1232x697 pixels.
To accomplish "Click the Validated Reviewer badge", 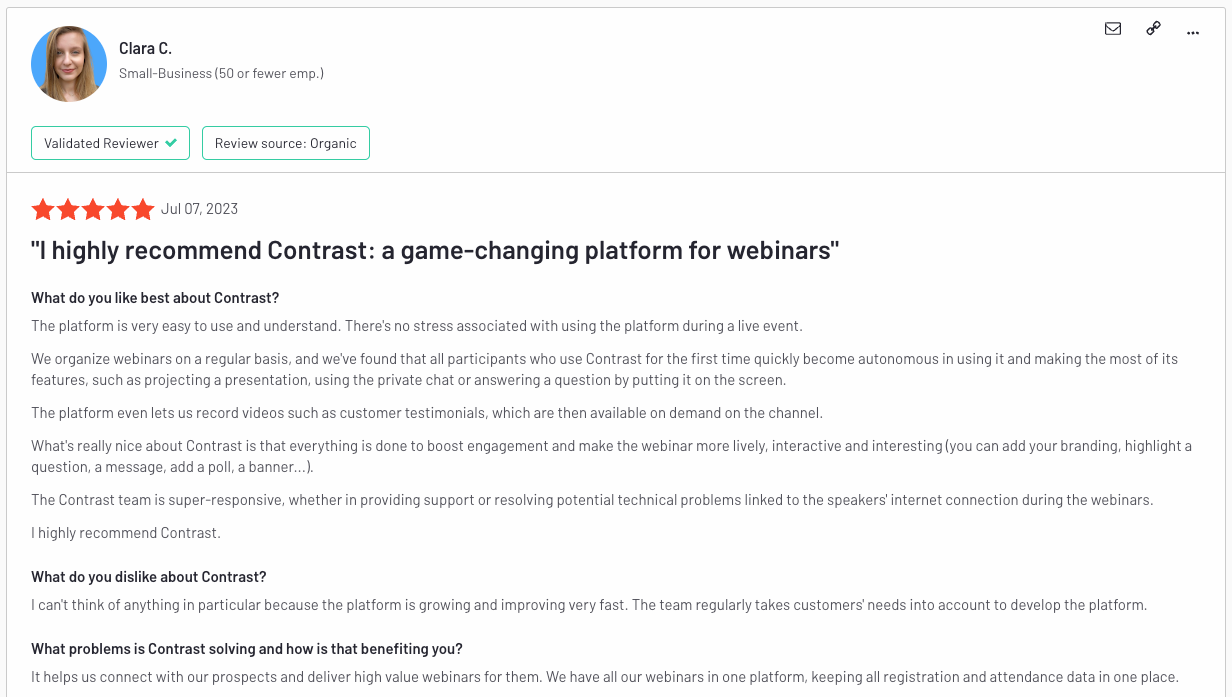I will point(110,142).
